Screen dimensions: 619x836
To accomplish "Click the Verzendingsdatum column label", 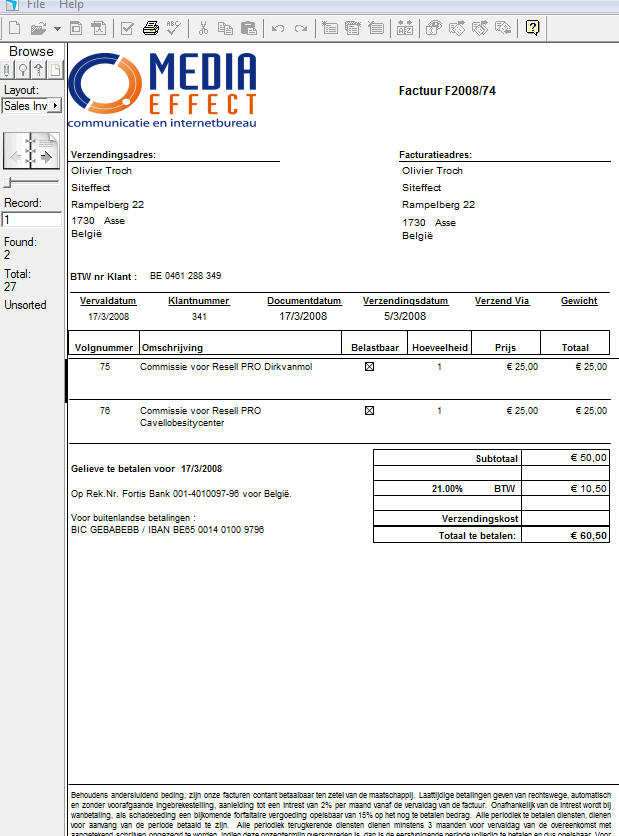I will tap(405, 301).
